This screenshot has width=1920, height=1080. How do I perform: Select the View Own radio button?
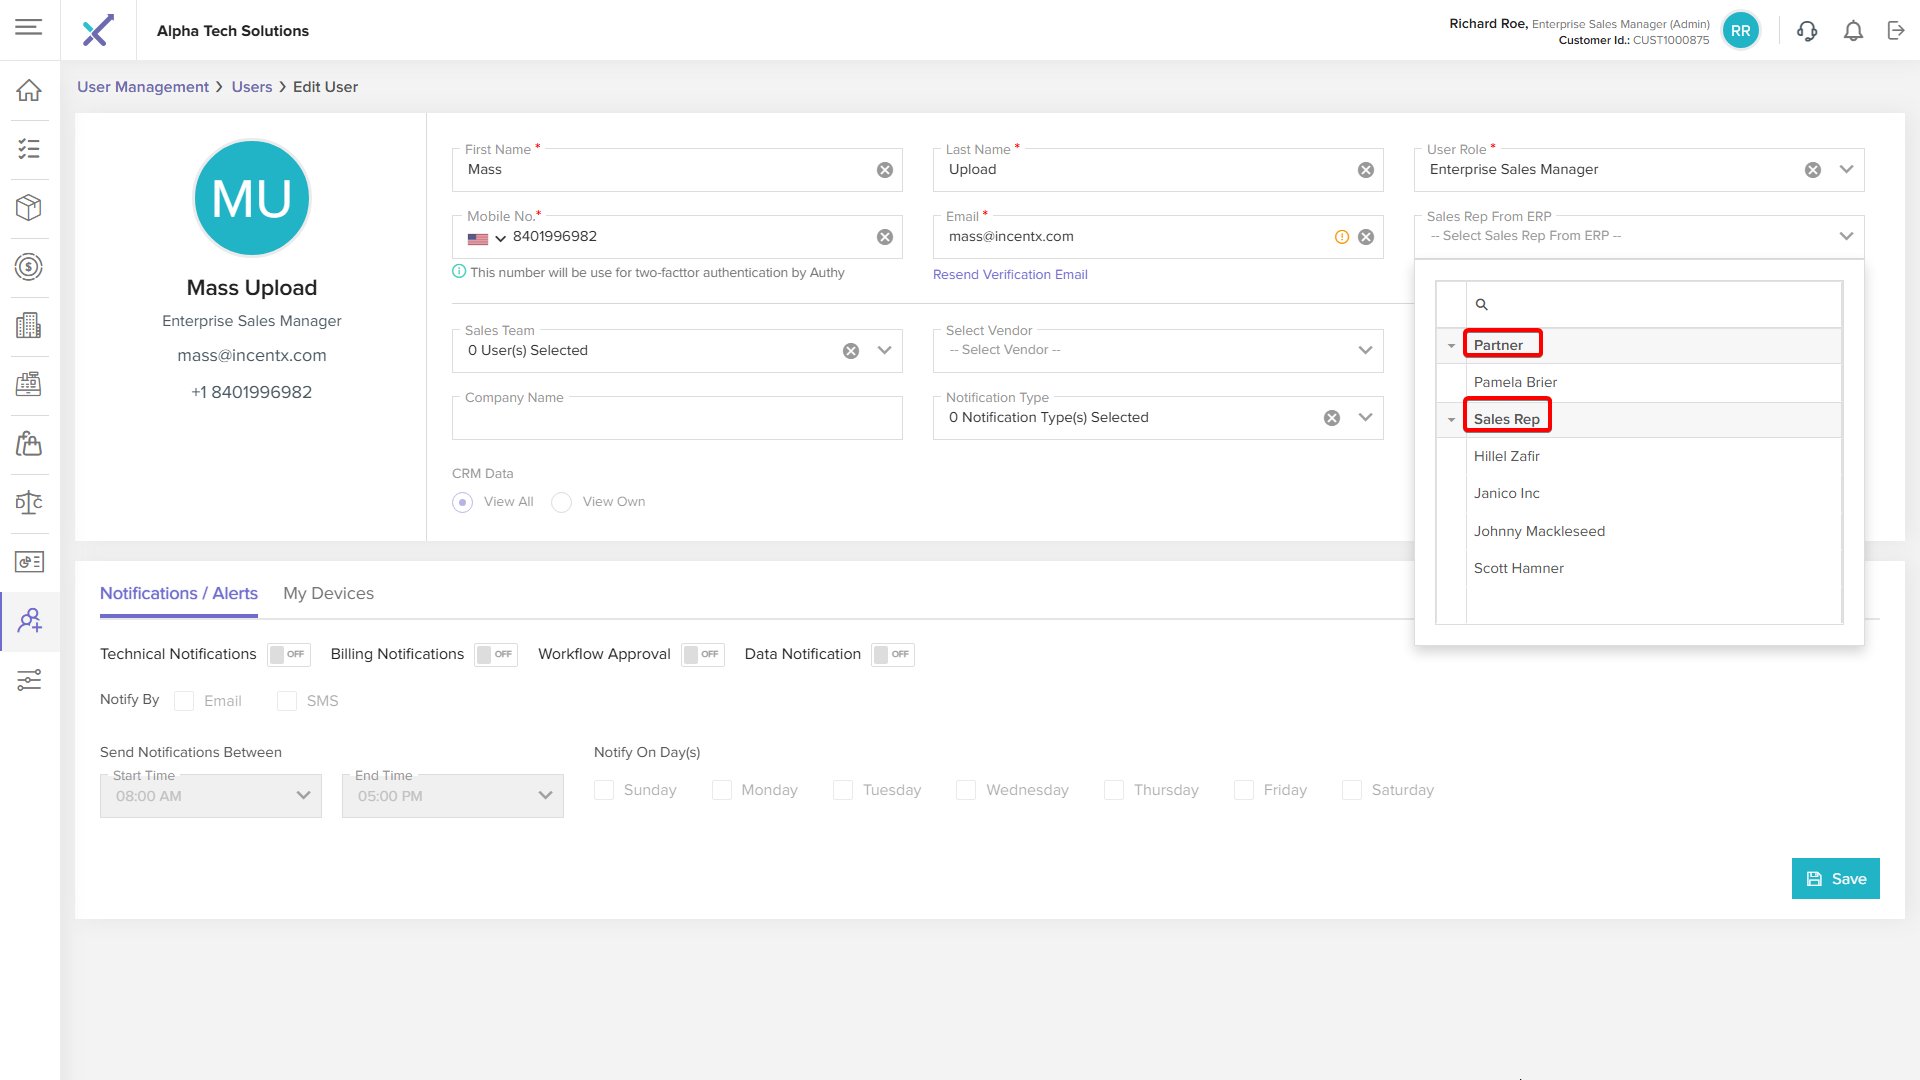562,502
